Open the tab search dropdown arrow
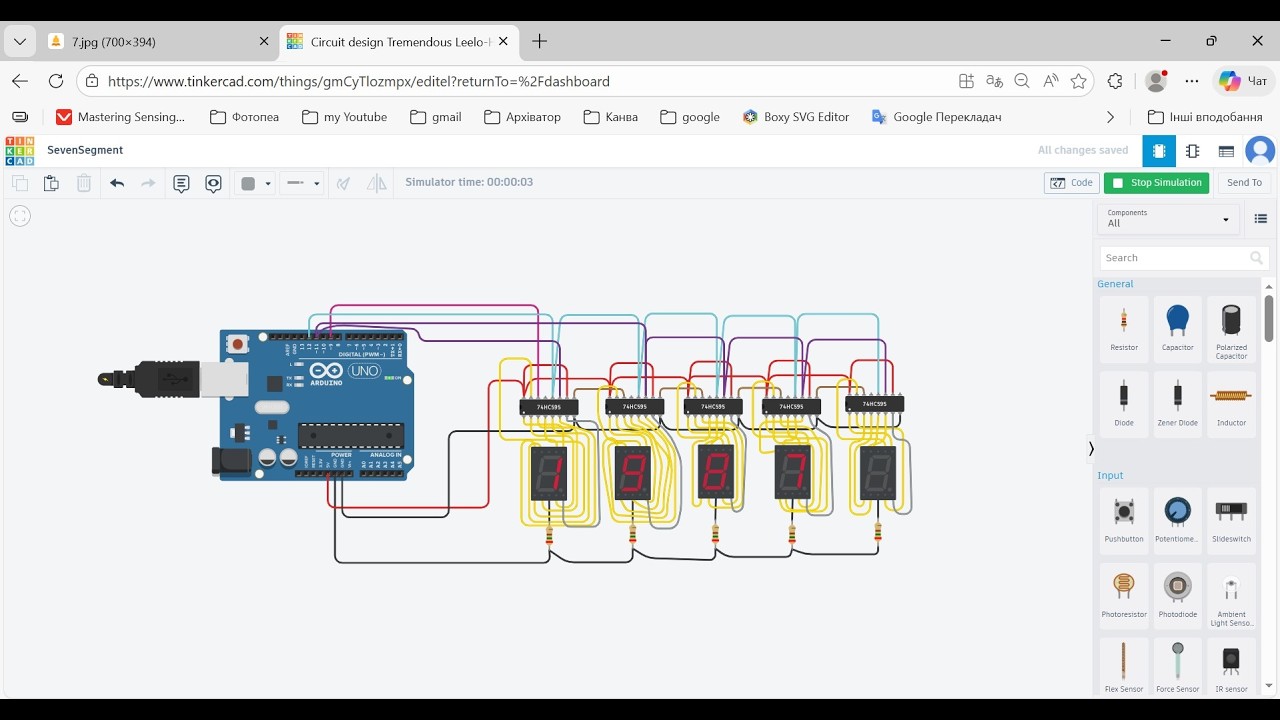Image resolution: width=1280 pixels, height=720 pixels. [21, 42]
